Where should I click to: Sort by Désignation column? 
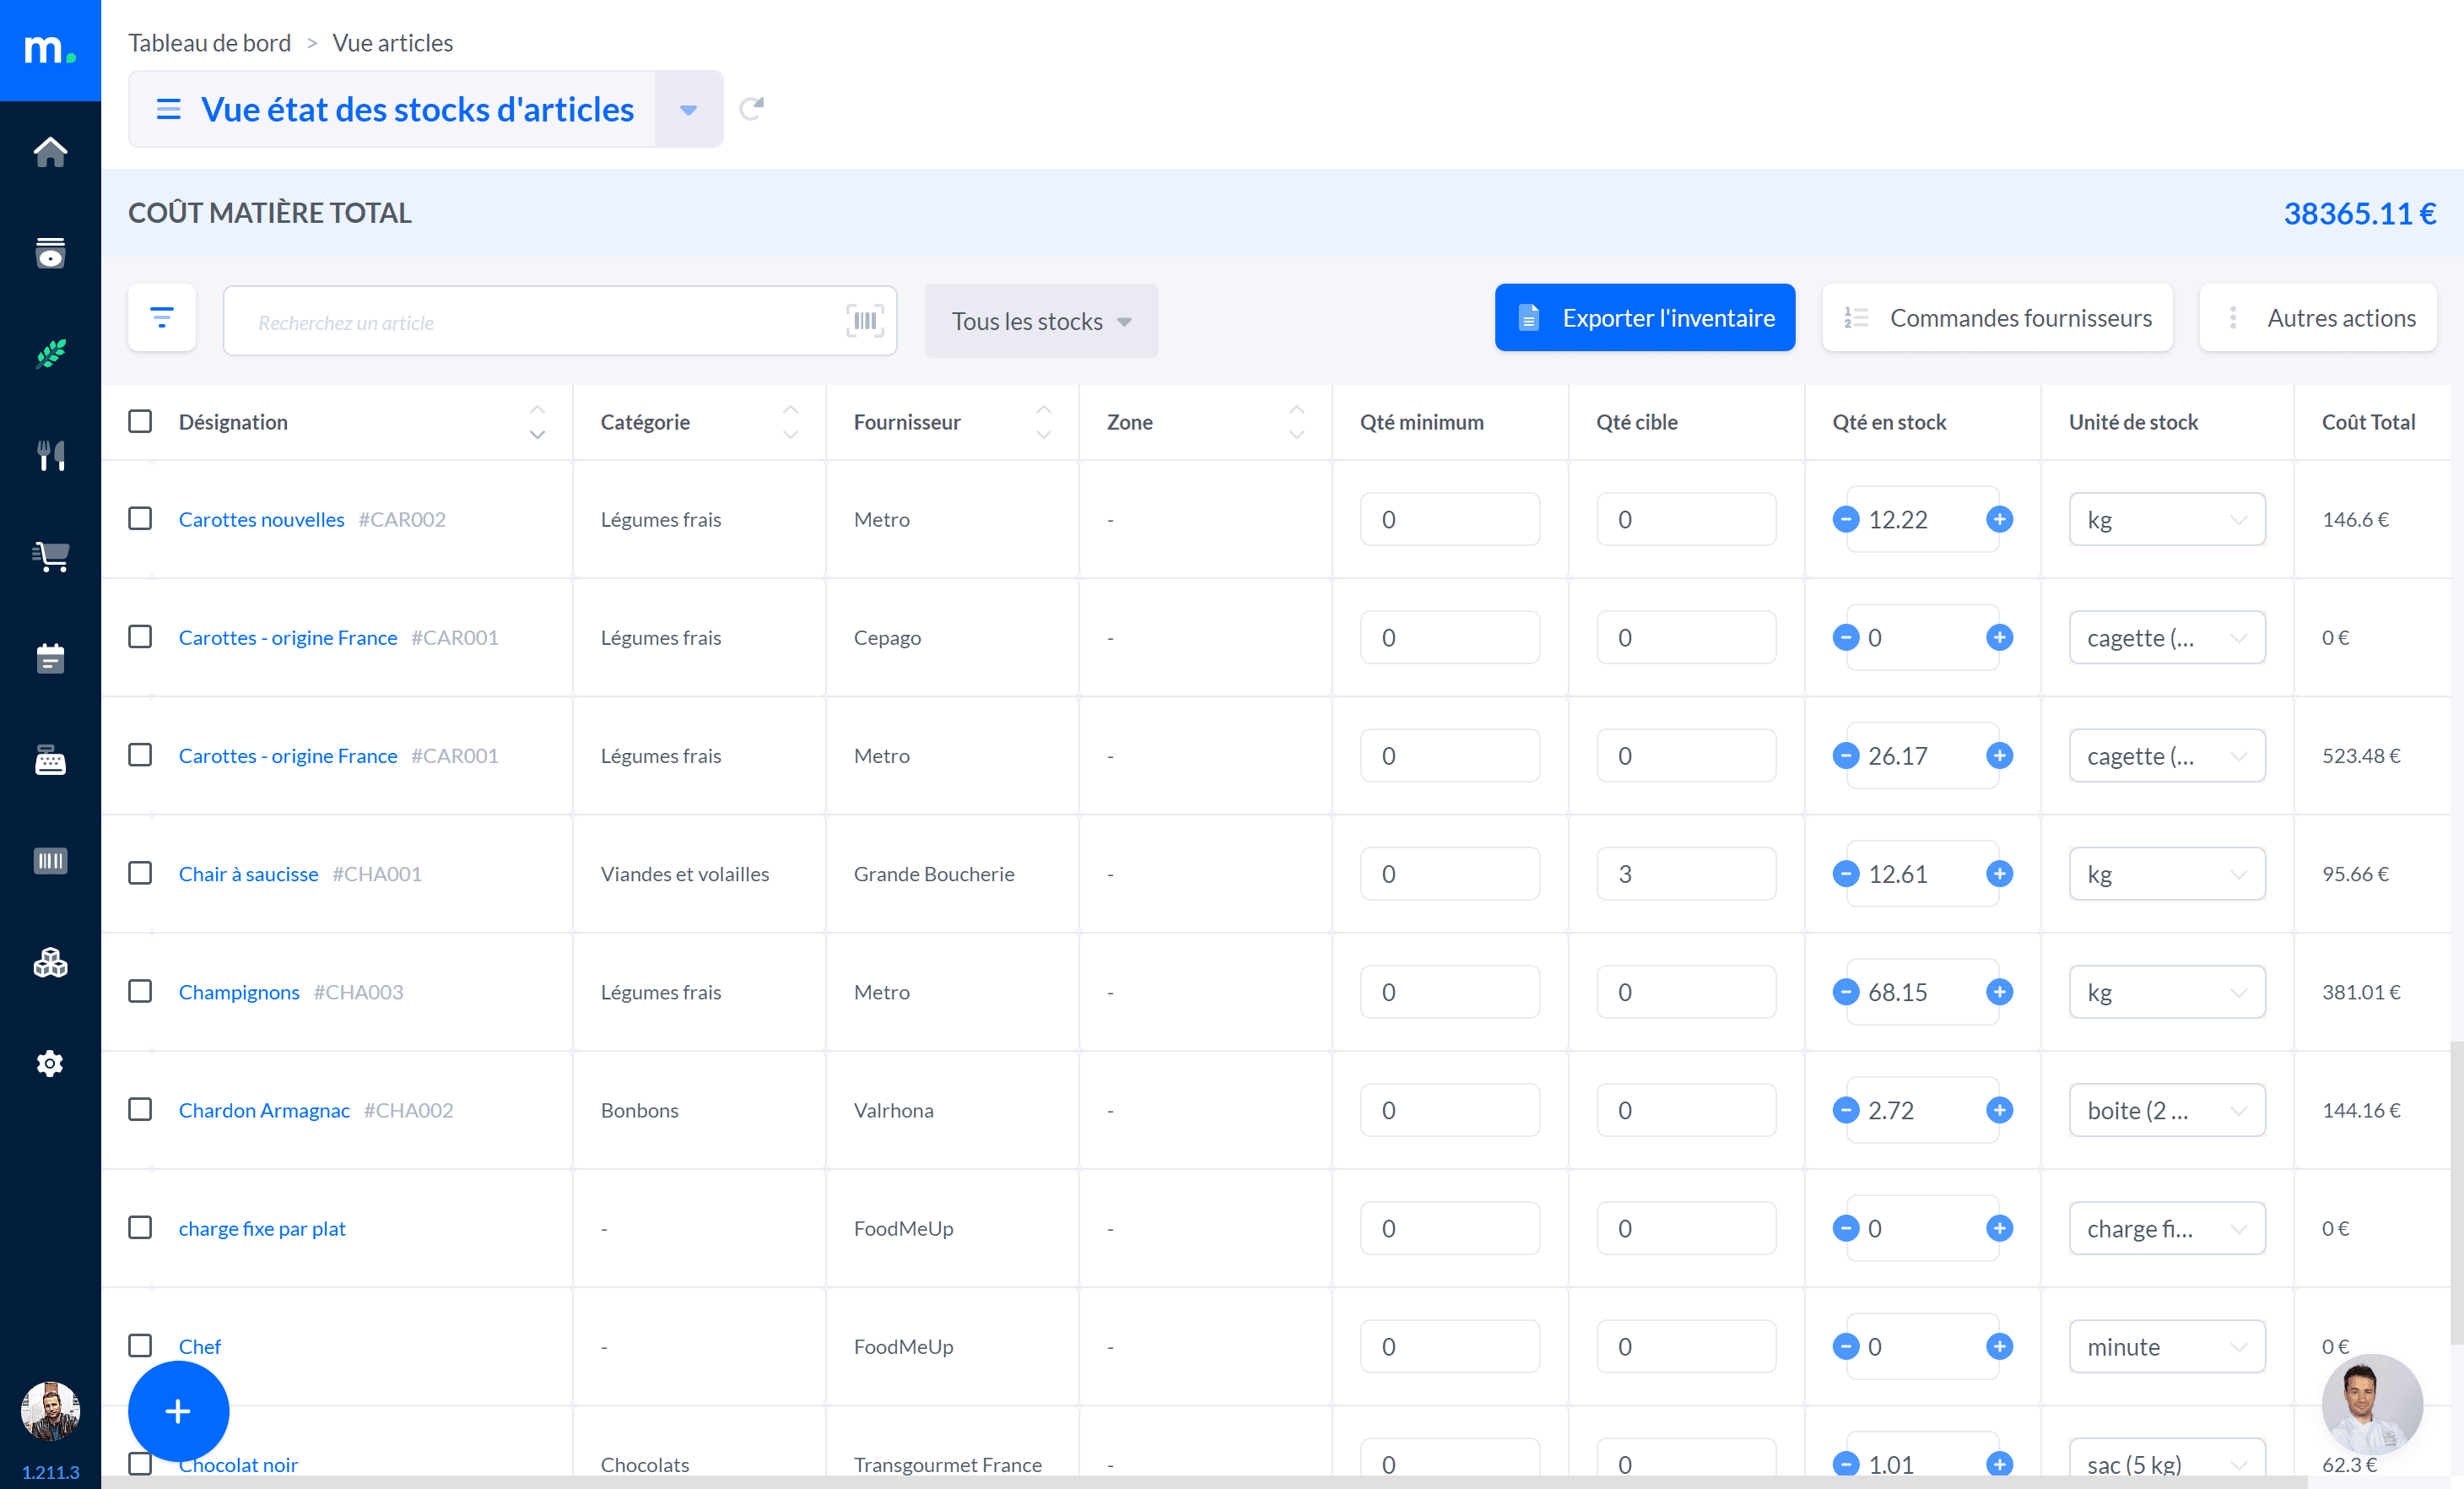click(537, 422)
